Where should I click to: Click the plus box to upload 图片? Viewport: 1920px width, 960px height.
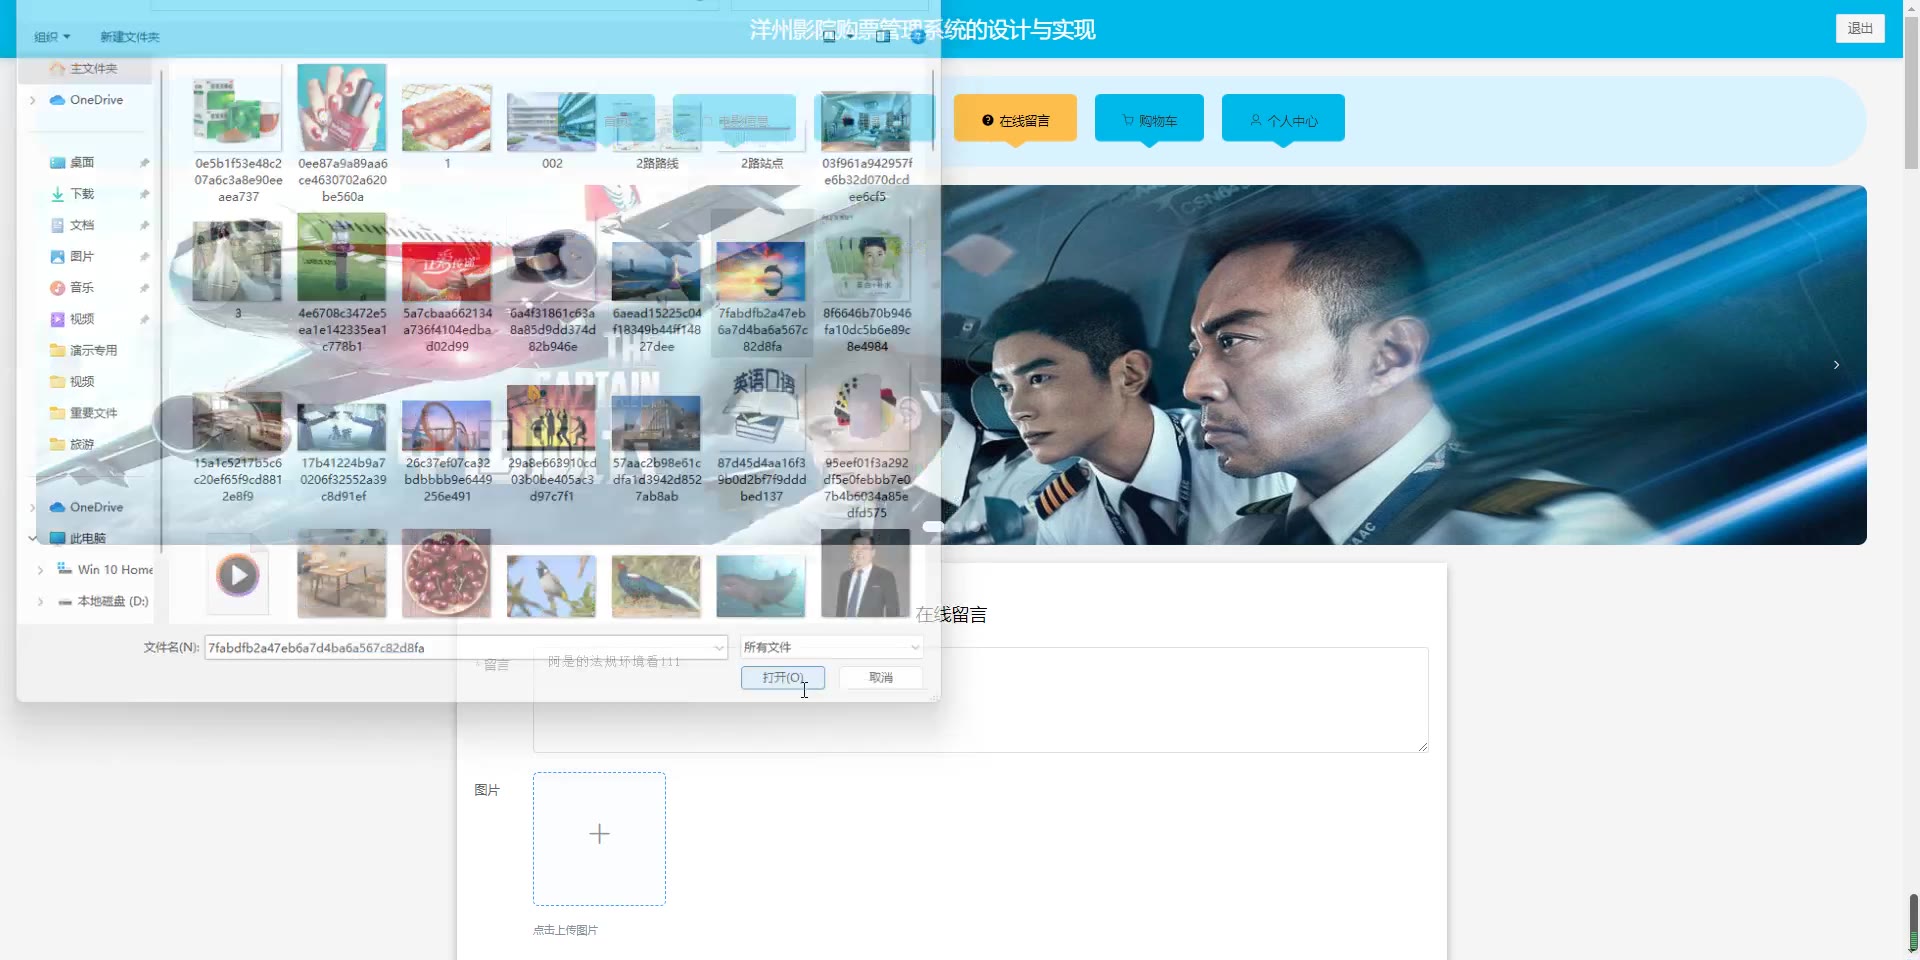(599, 838)
